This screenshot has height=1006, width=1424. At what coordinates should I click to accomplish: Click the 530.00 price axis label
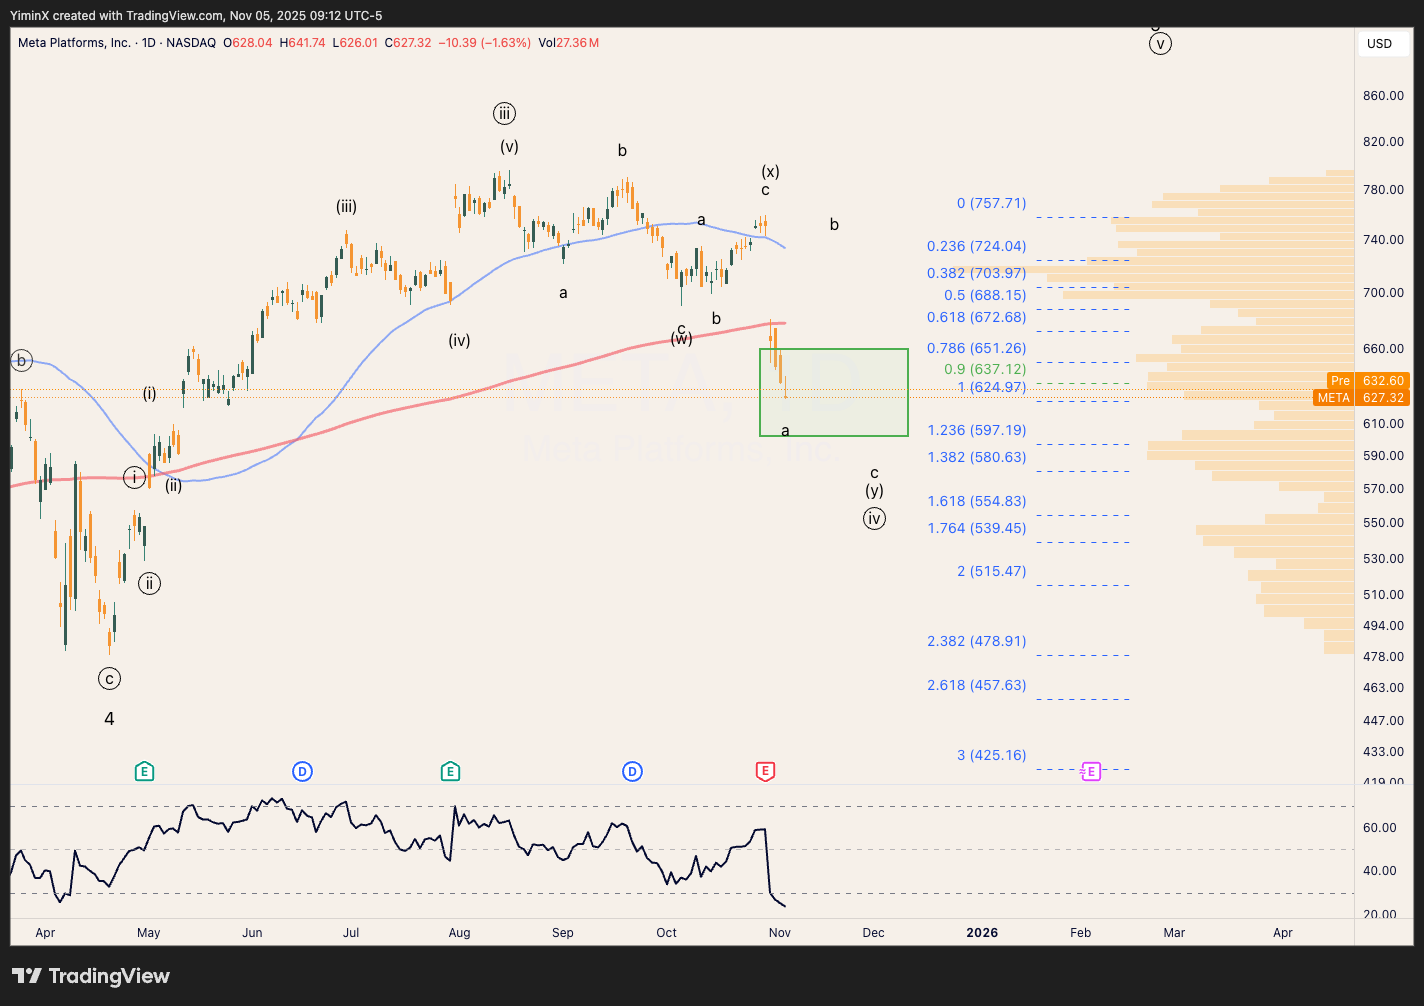click(1384, 559)
